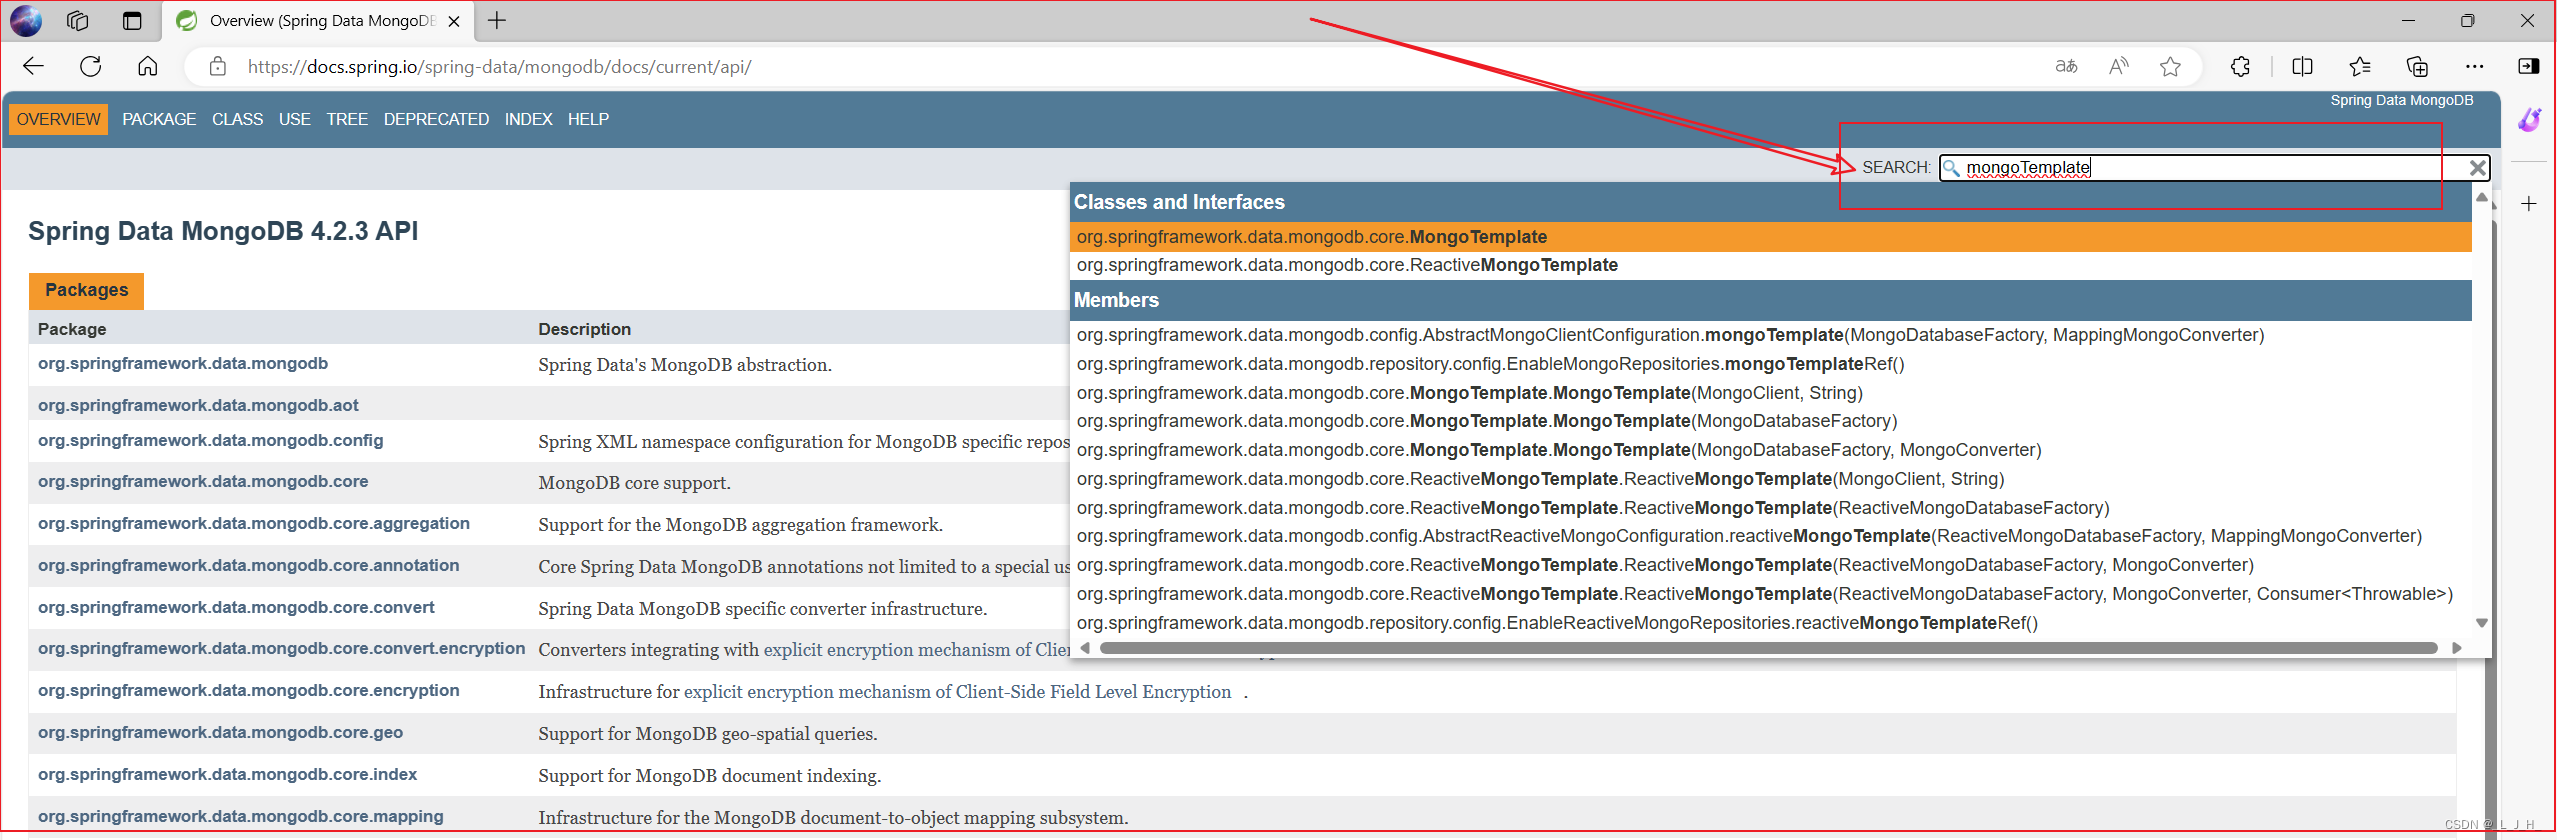Screen dimensions: 2557x840
Task: Select the Overview navigation tab
Action: click(x=59, y=119)
